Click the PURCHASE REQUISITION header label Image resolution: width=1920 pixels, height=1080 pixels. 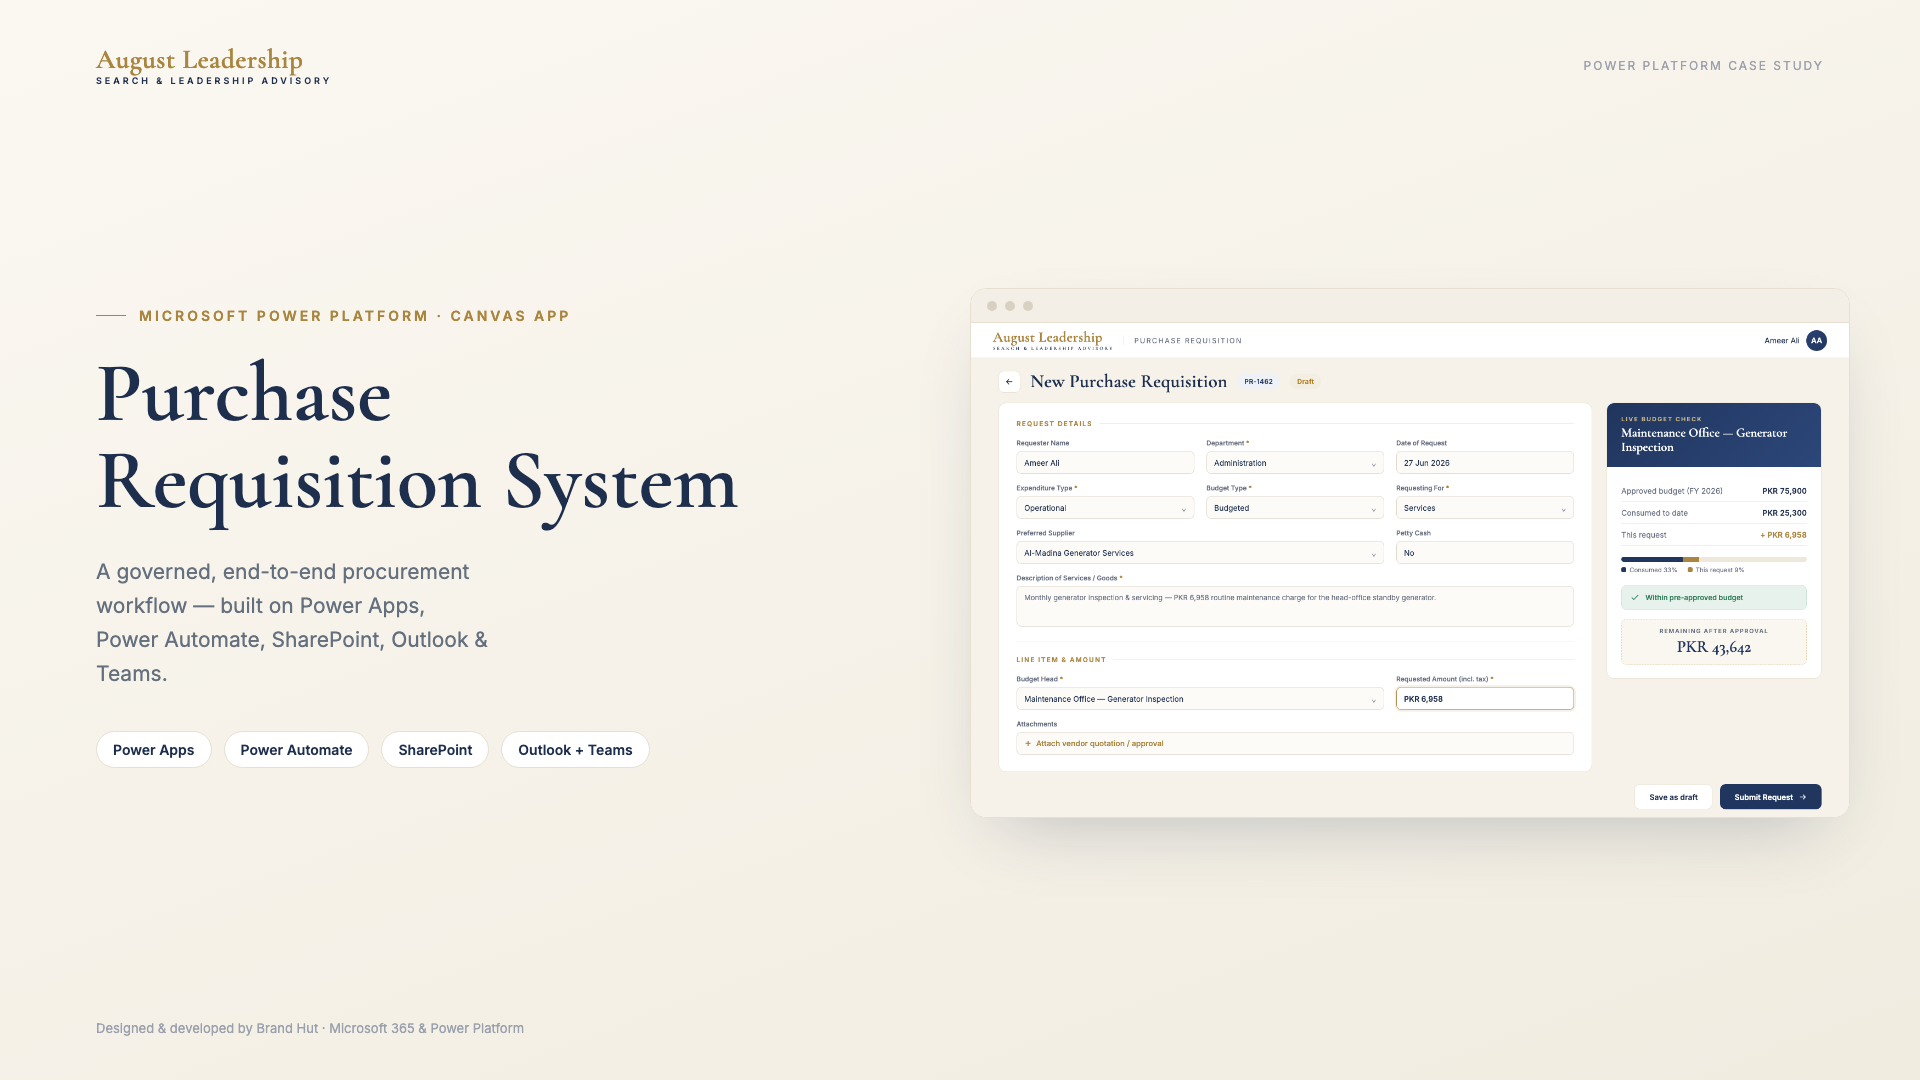coord(1187,341)
